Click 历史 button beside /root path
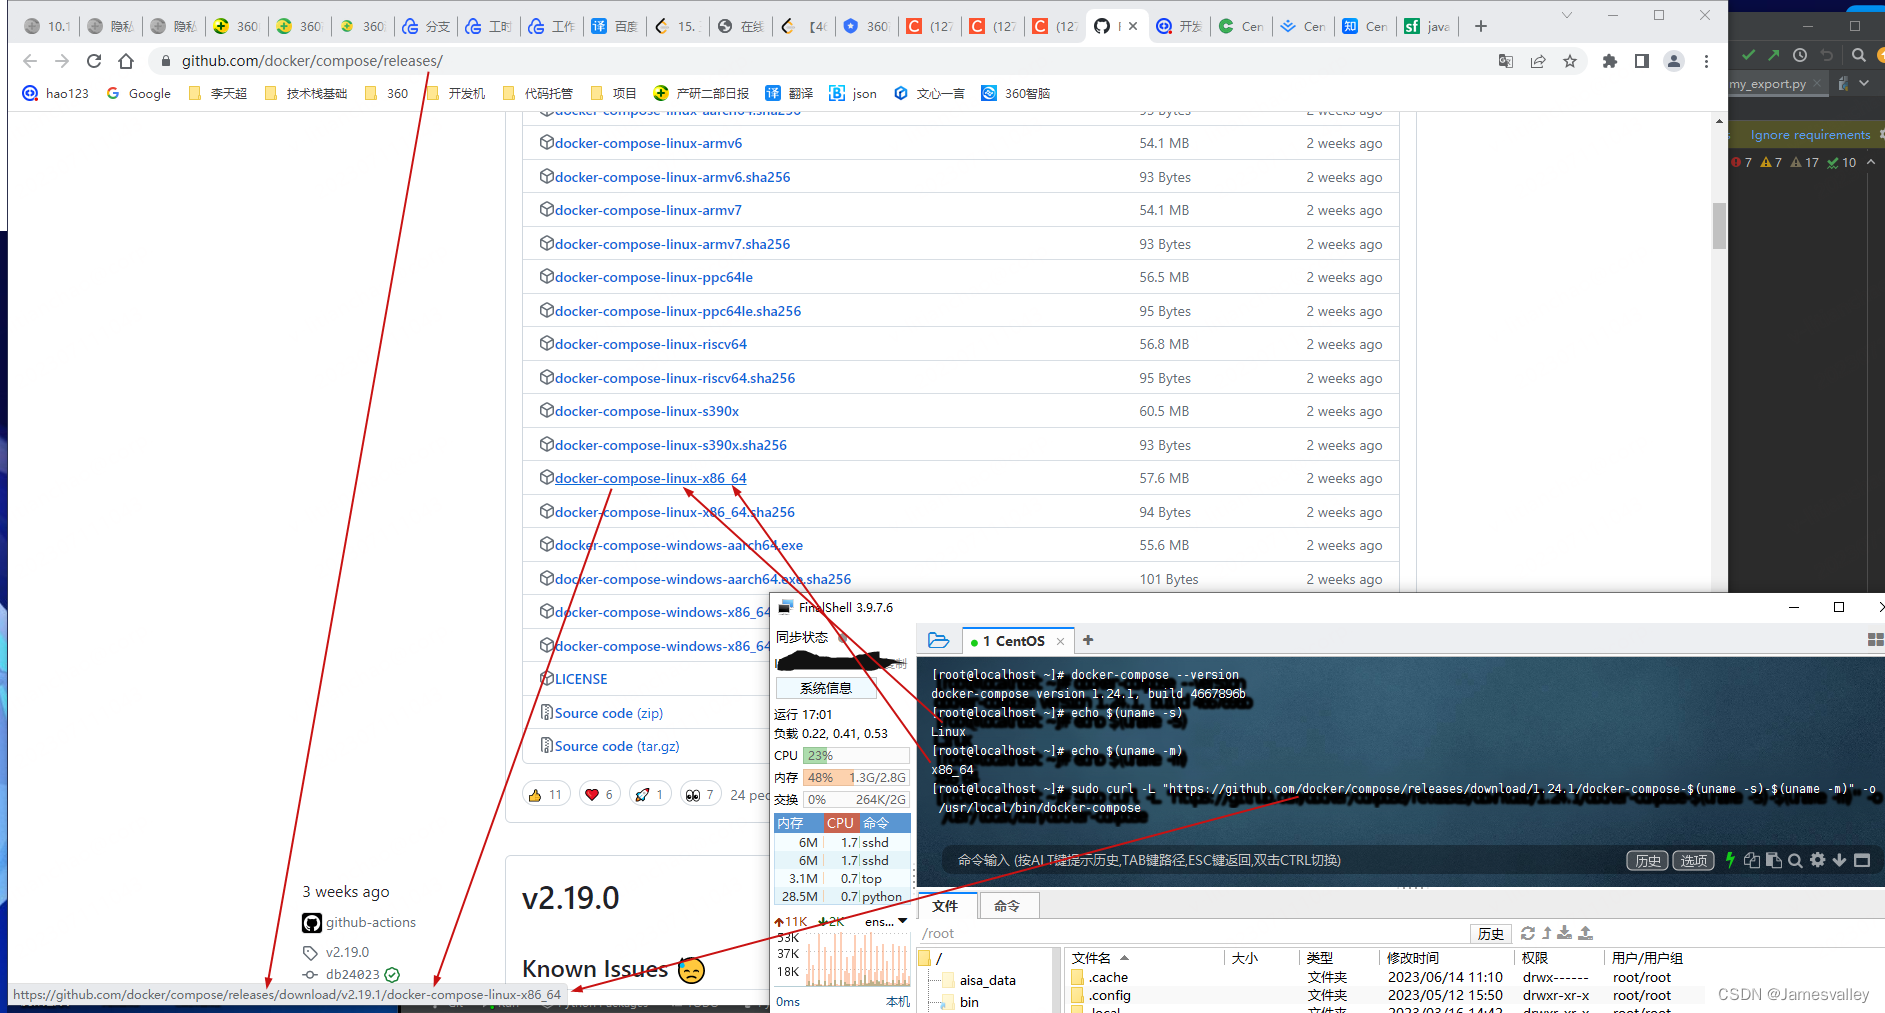This screenshot has height=1013, width=1885. tap(1490, 933)
